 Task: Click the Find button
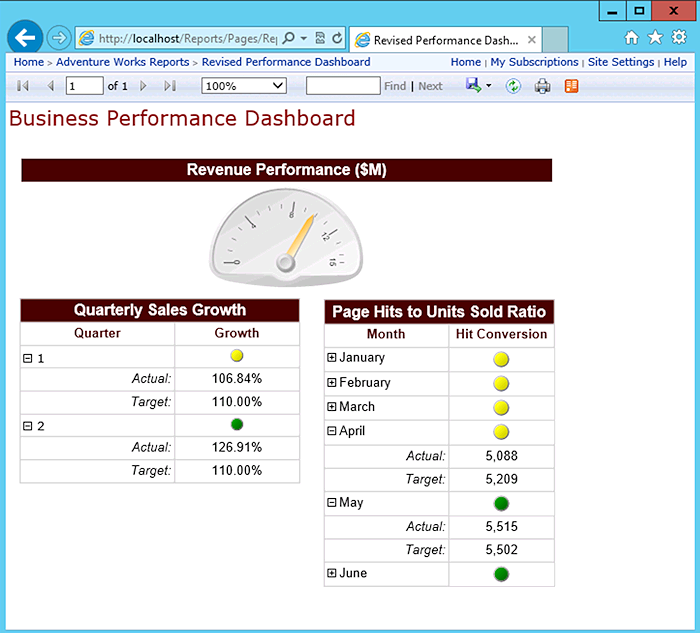(x=395, y=86)
